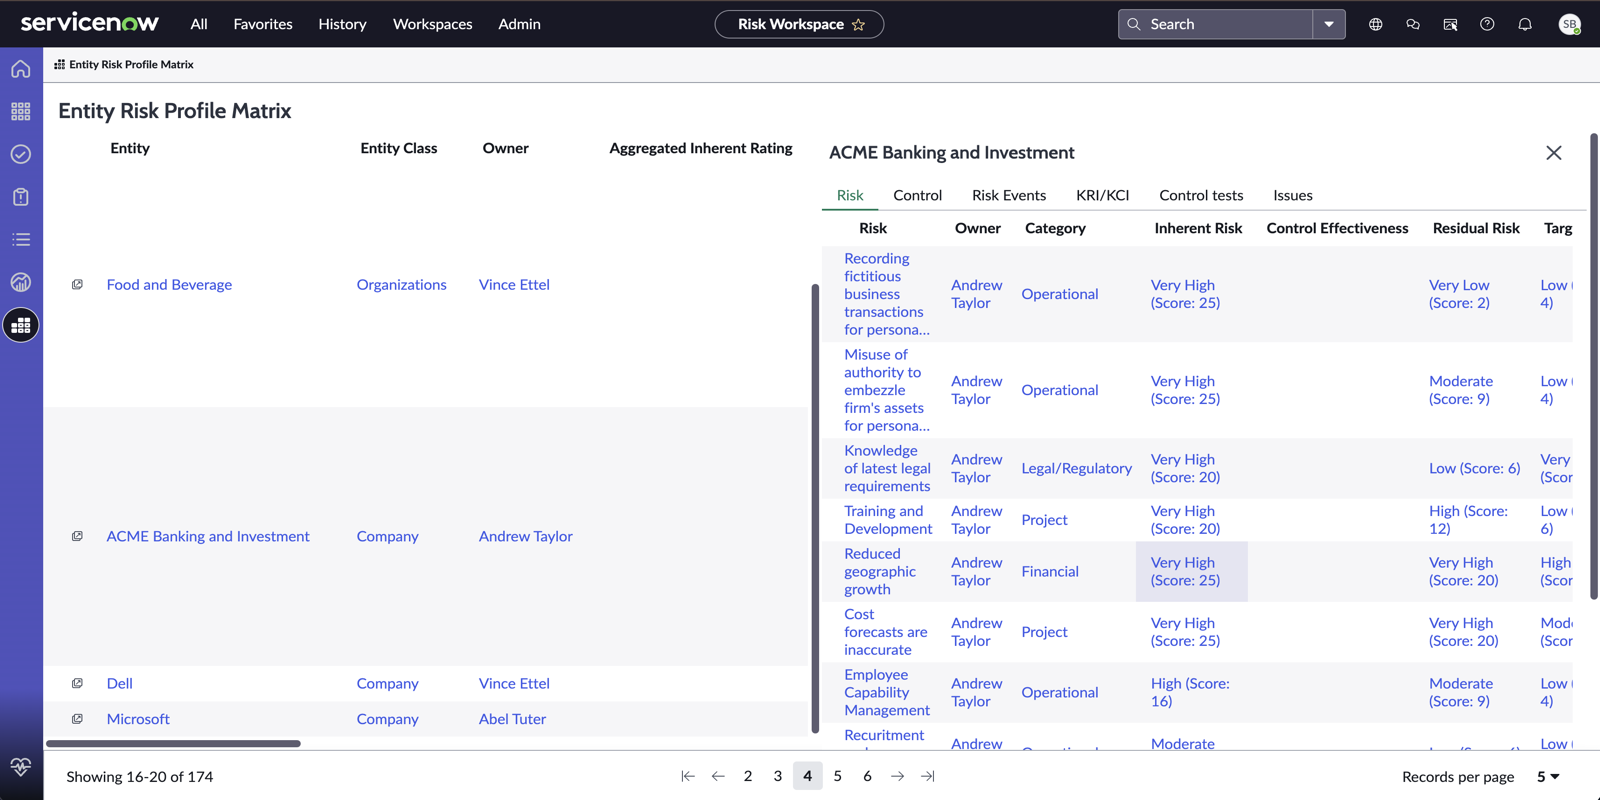This screenshot has height=800, width=1600.
Task: Open Reduced geographic growth risk link
Action: click(880, 572)
